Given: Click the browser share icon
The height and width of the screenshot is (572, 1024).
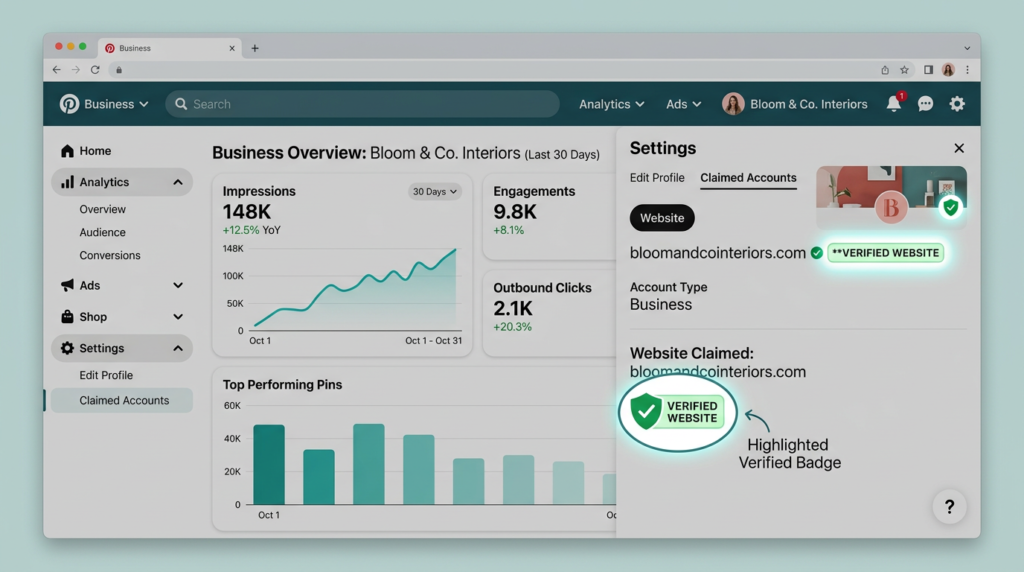Looking at the screenshot, I should (x=885, y=70).
